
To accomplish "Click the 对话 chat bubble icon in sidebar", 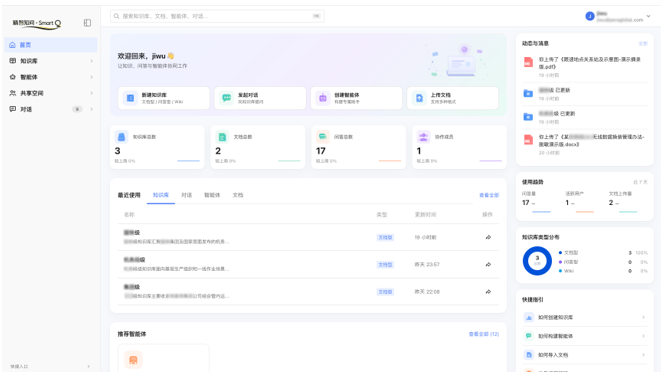I will click(x=13, y=109).
